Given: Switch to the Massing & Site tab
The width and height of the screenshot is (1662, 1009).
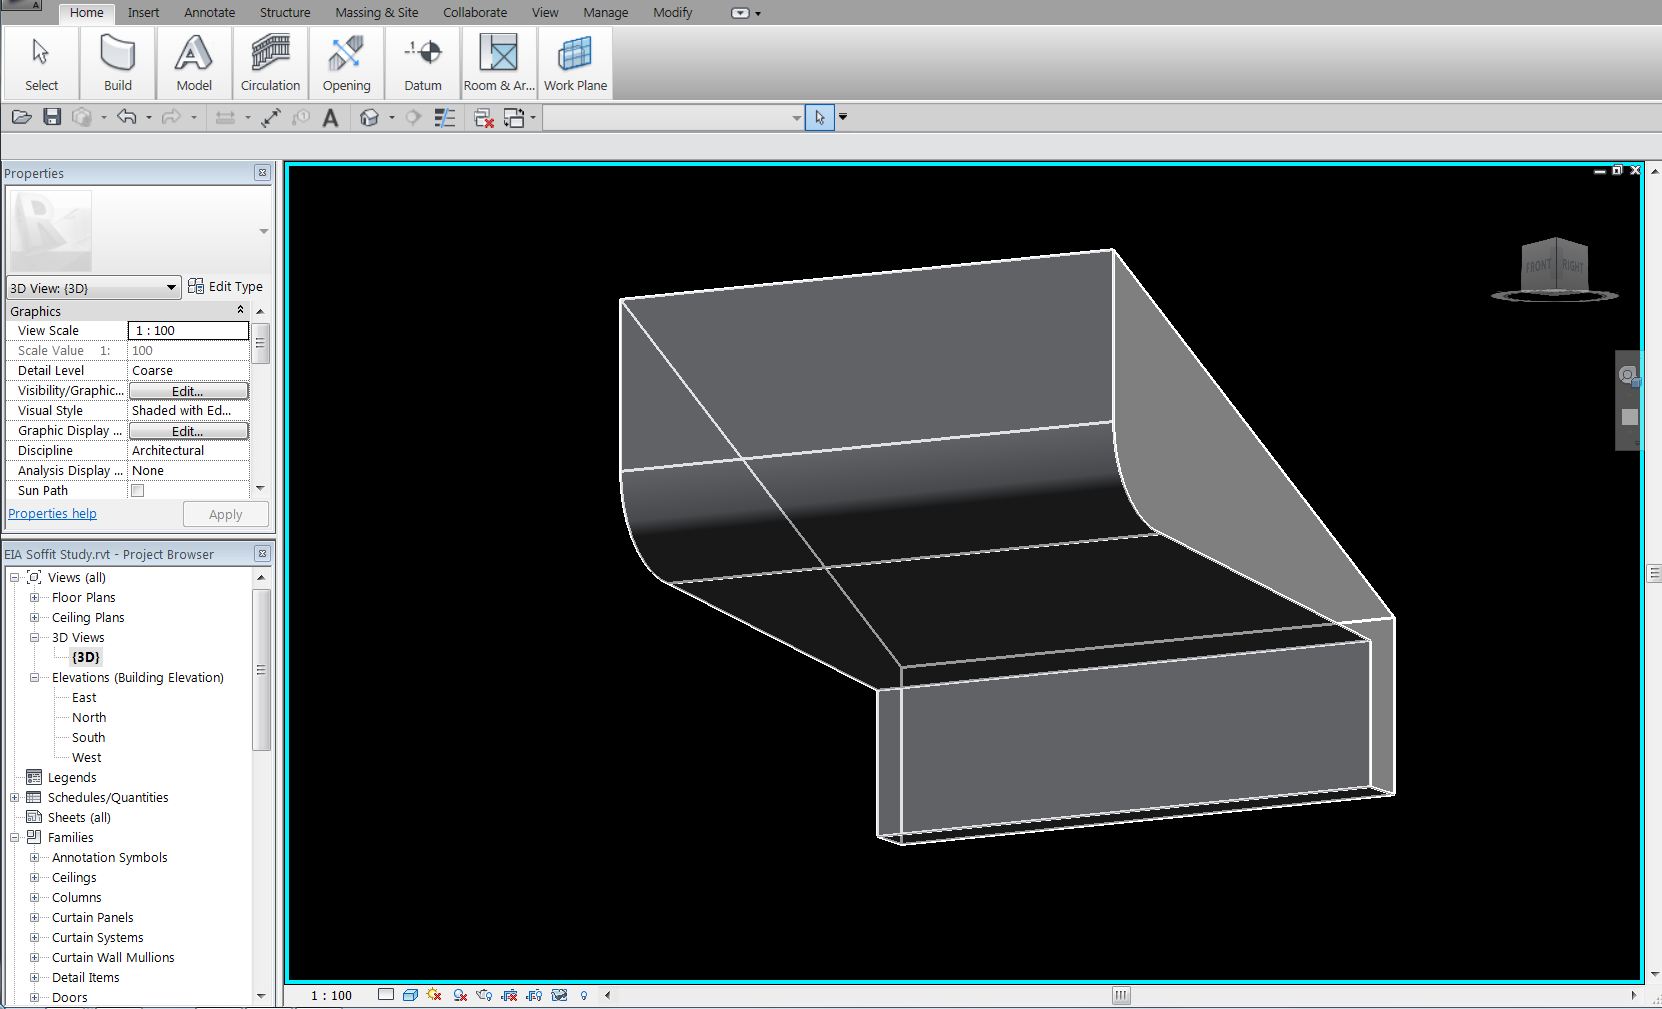Looking at the screenshot, I should [x=376, y=13].
